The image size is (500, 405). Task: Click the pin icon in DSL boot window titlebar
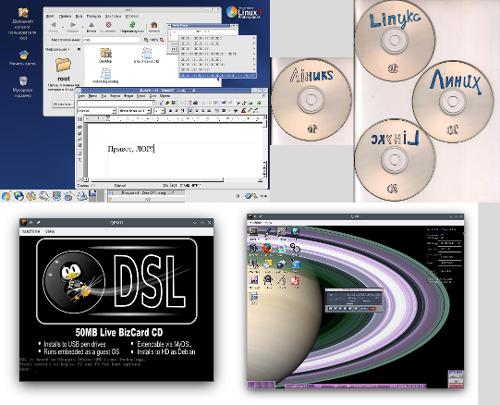pyautogui.click(x=38, y=222)
